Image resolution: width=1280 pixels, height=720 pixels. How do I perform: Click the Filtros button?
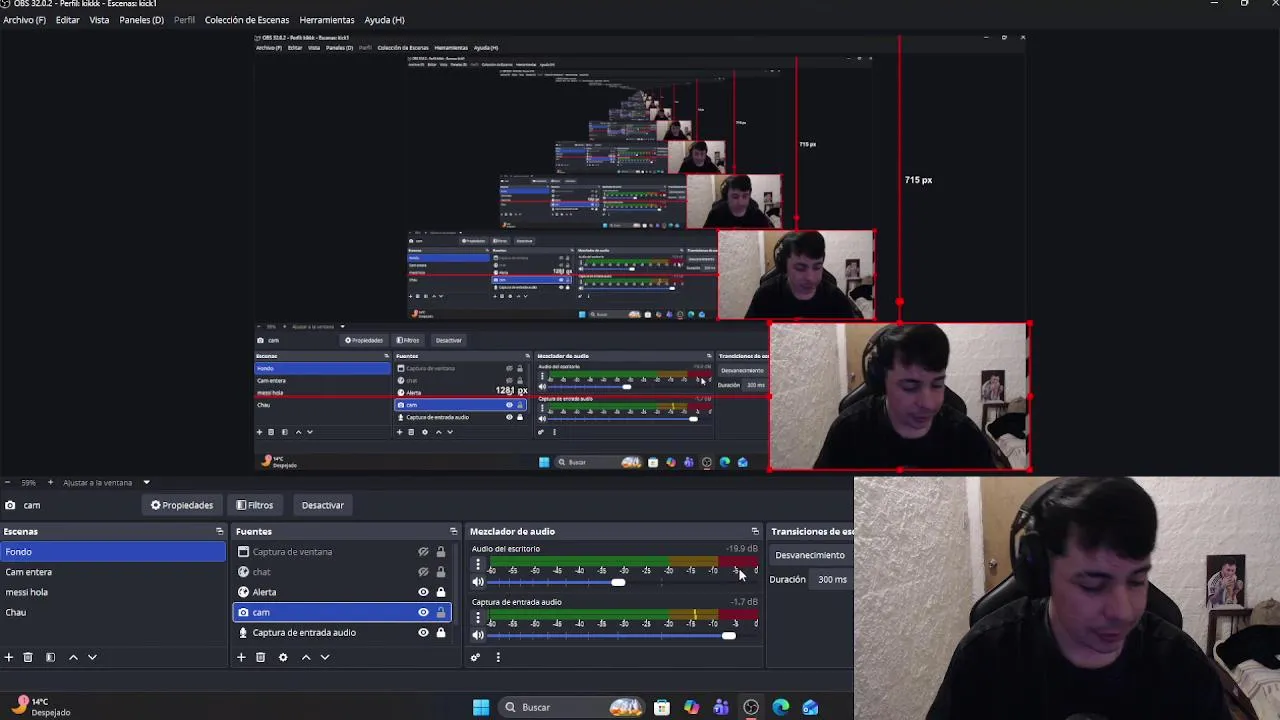pos(255,505)
